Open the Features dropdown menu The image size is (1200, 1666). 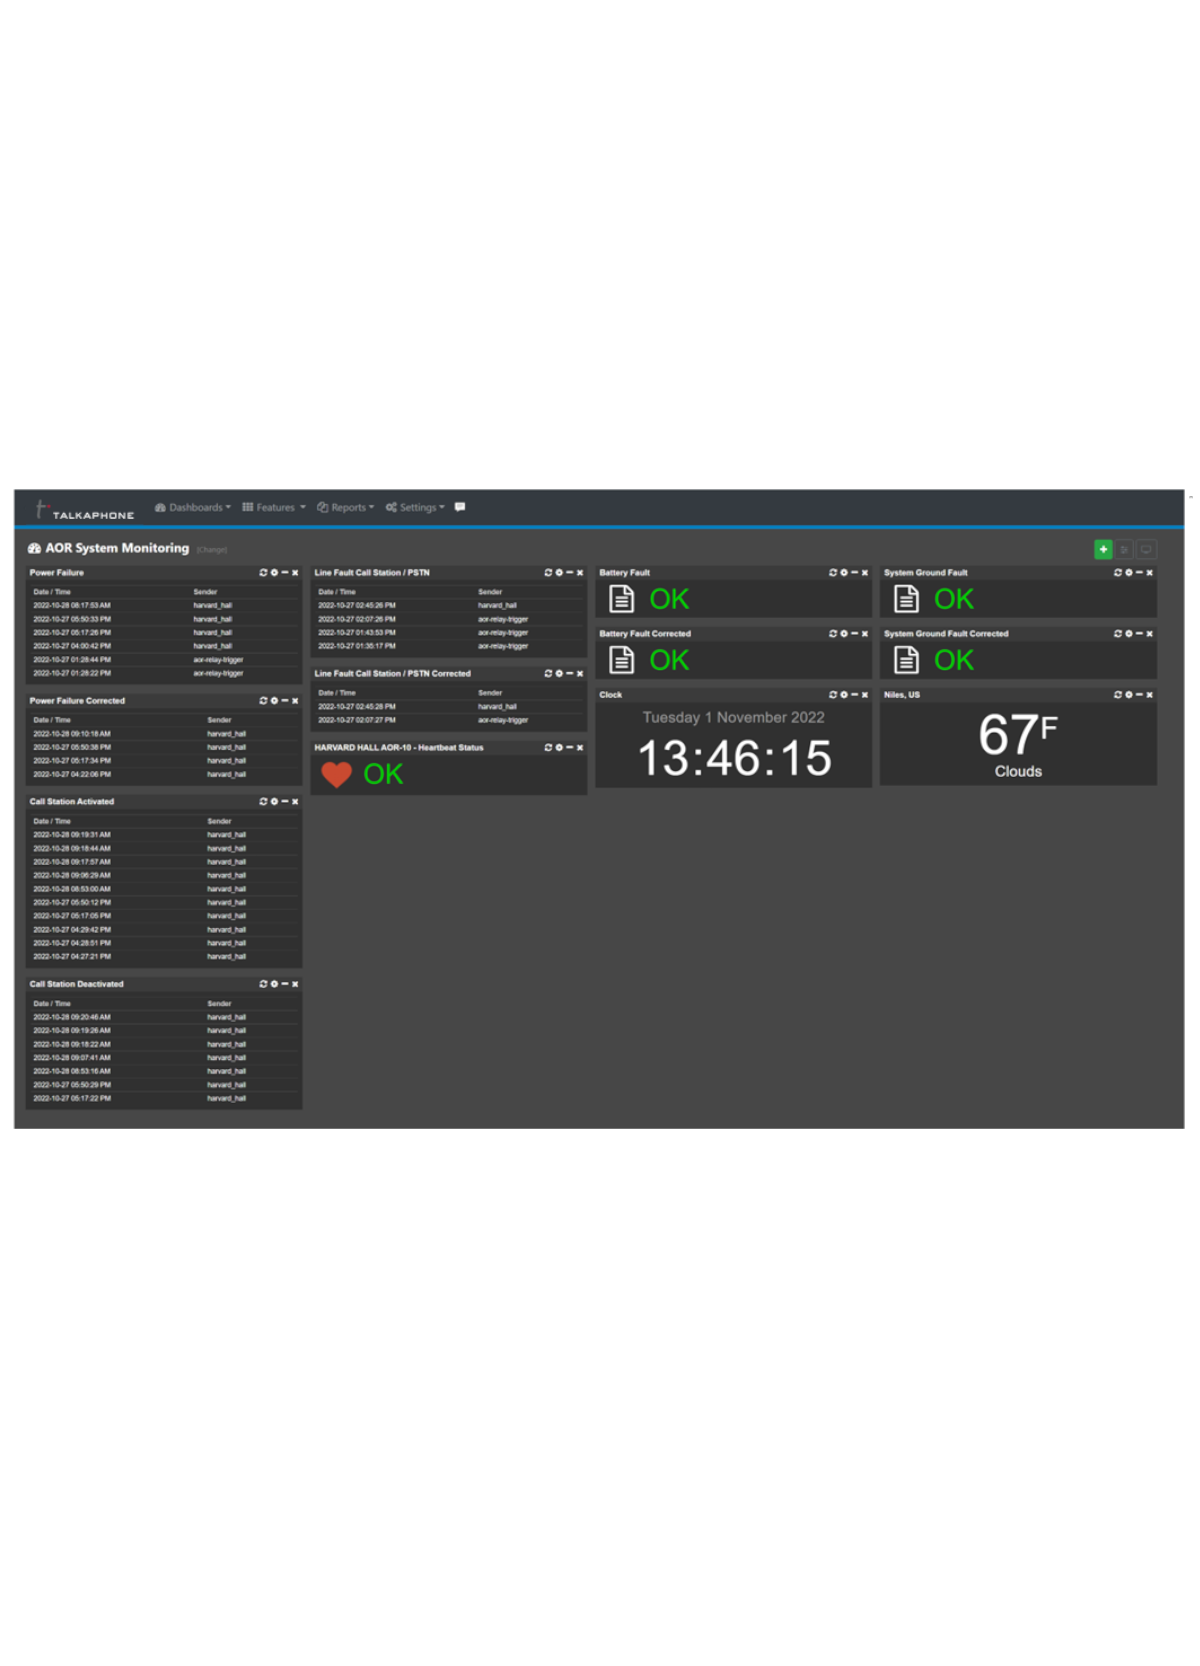[x=274, y=508]
